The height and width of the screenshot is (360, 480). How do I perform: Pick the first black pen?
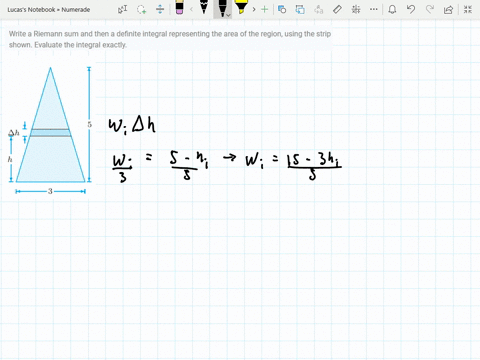[204, 7]
